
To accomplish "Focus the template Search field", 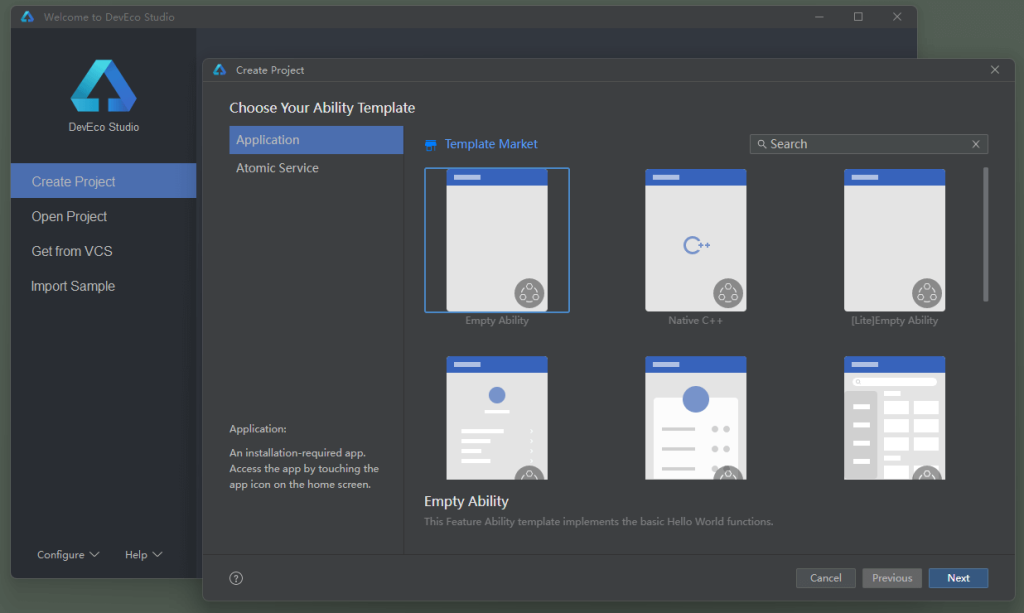I will point(868,144).
